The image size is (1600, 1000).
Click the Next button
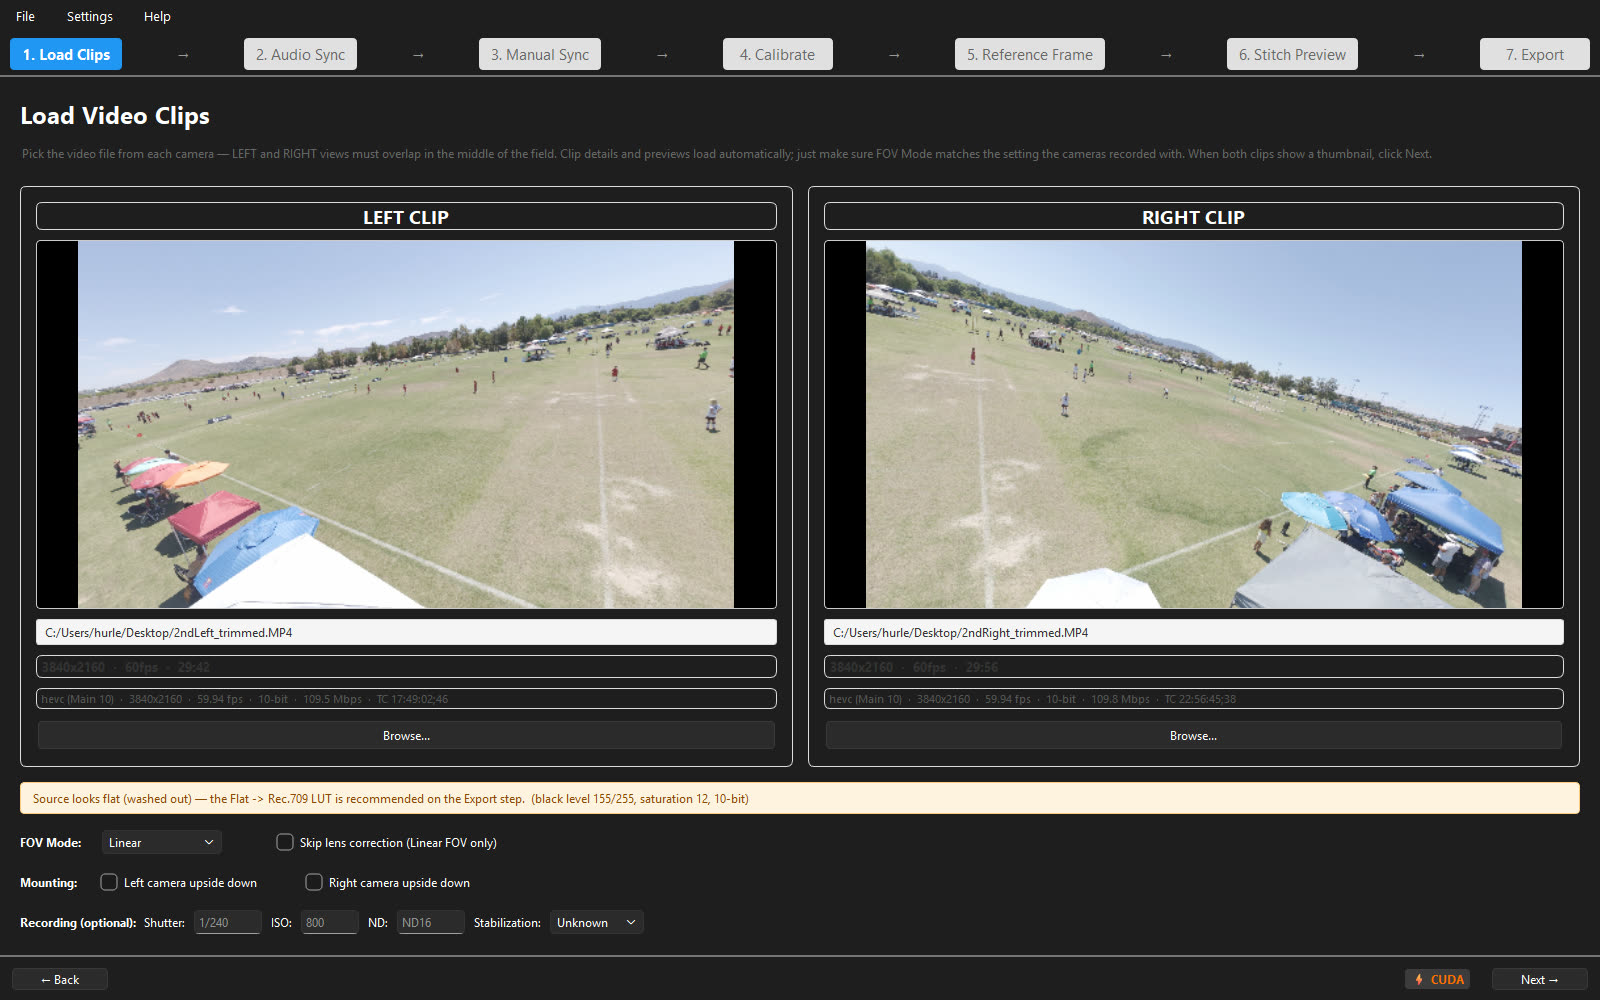[1539, 980]
